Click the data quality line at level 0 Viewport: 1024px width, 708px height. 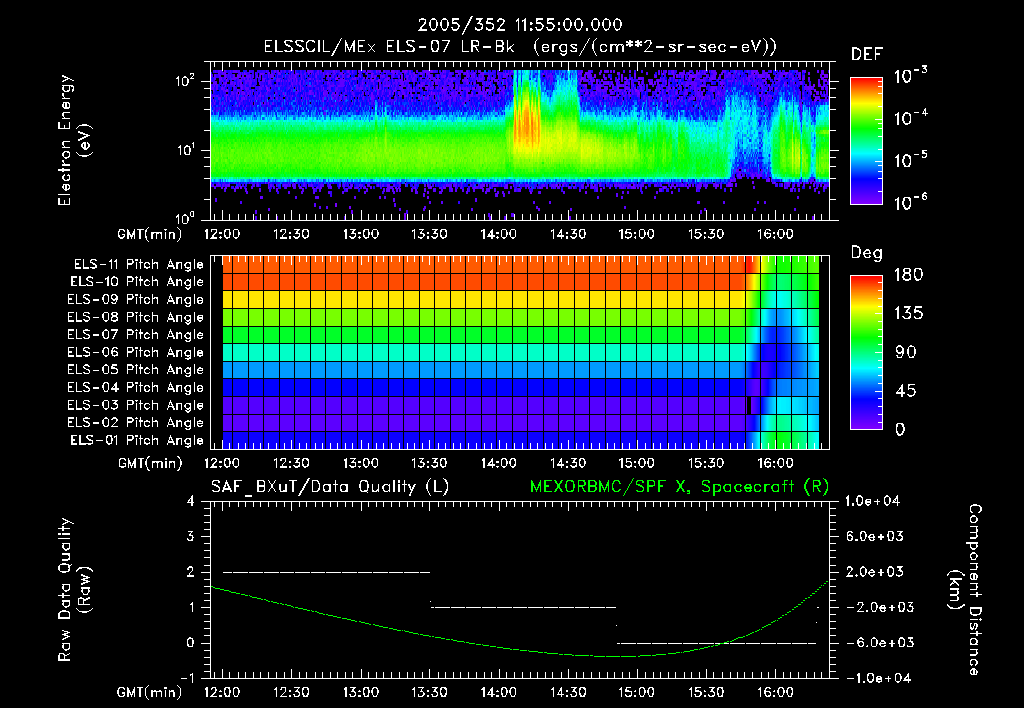click(716, 643)
